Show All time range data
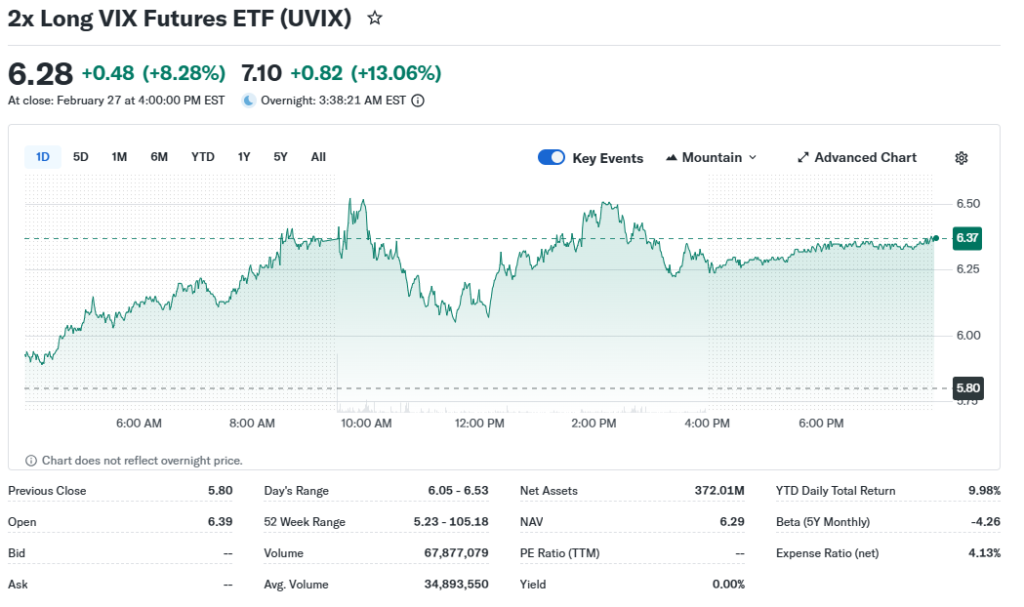 click(318, 157)
